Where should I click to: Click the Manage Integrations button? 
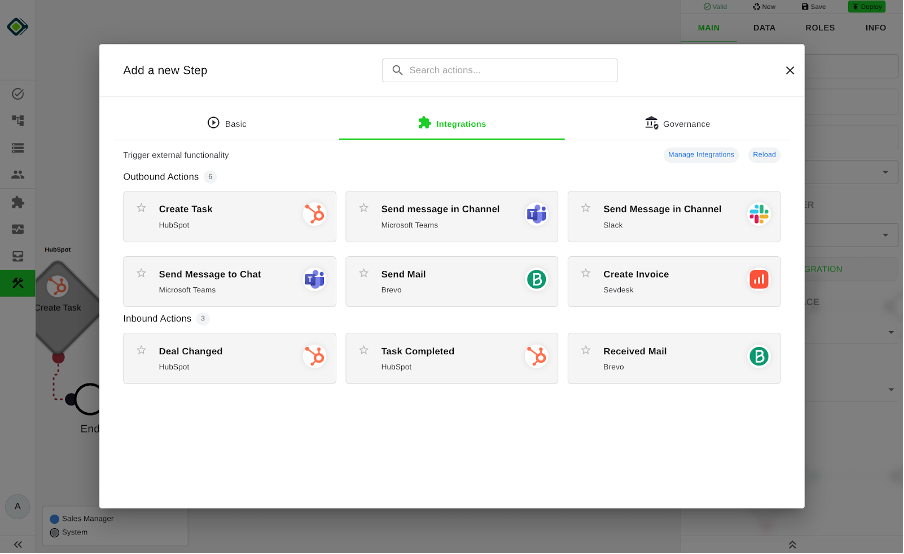click(x=701, y=154)
